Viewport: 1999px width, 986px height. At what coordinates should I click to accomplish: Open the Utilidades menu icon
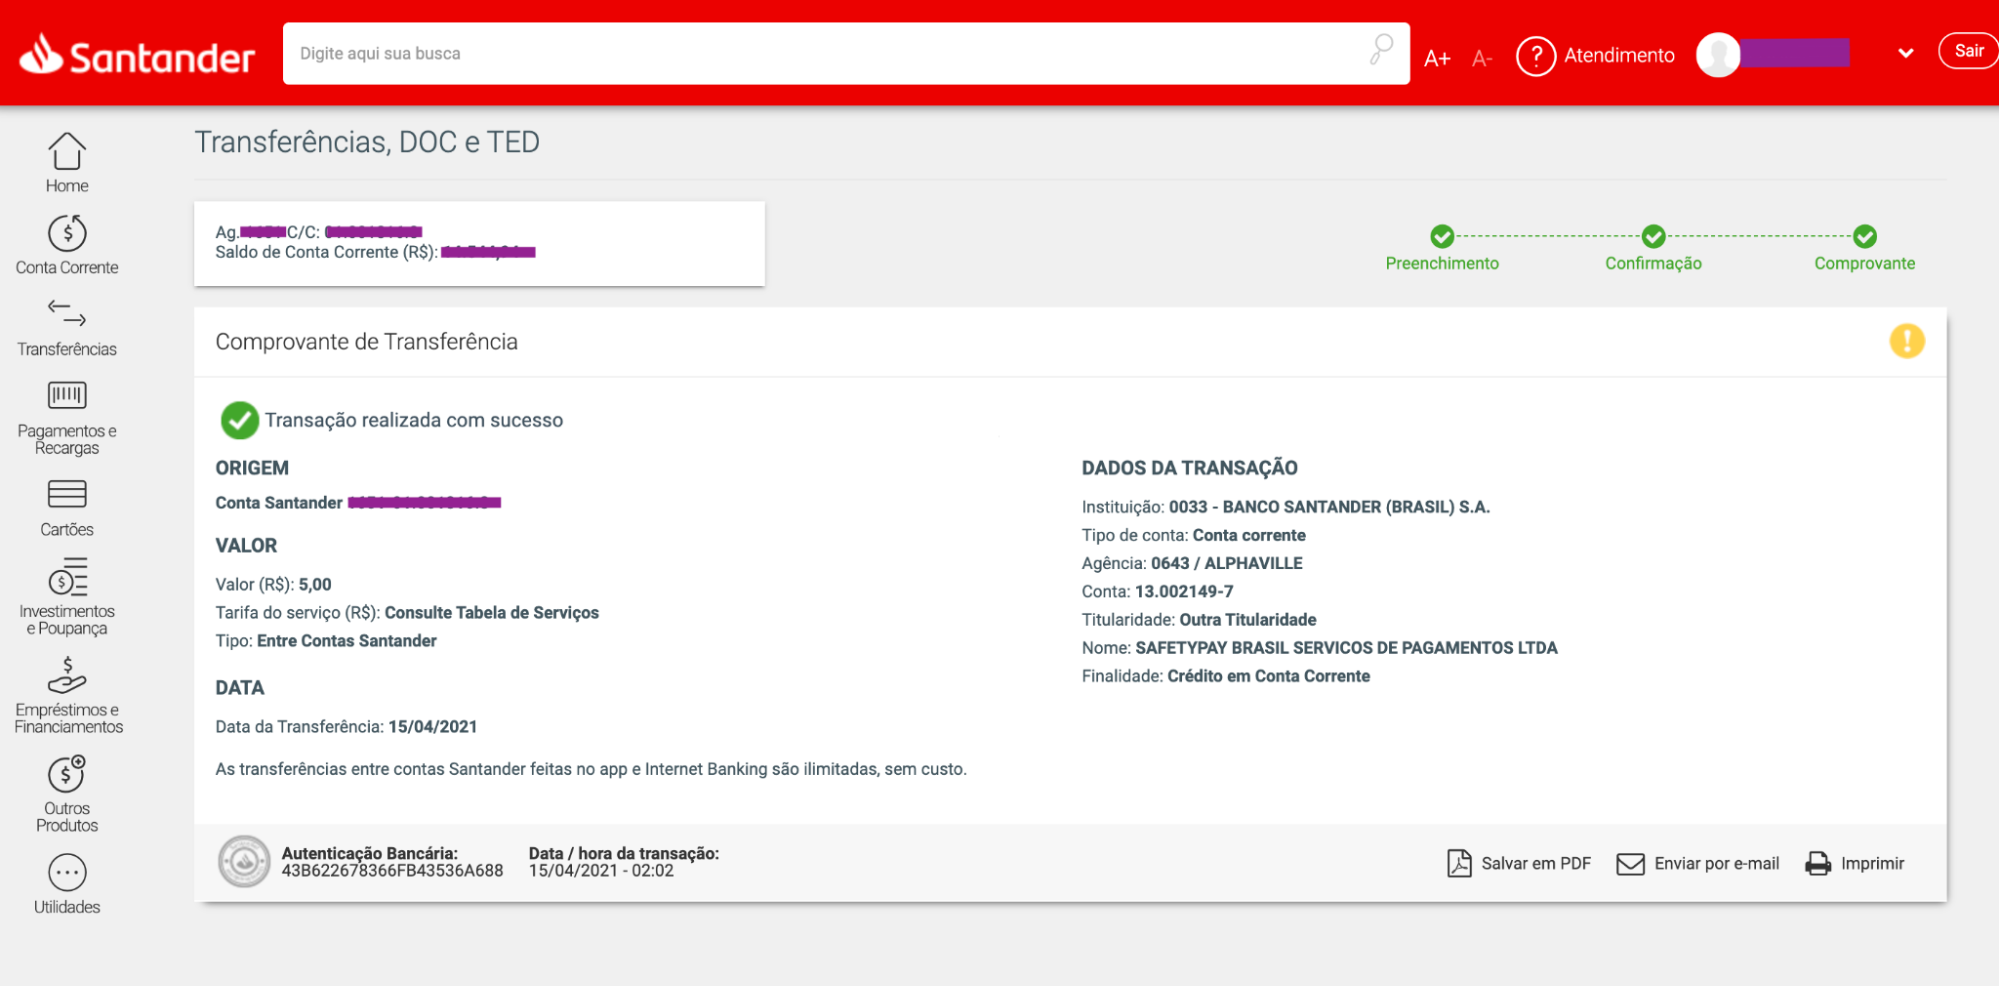(x=67, y=873)
